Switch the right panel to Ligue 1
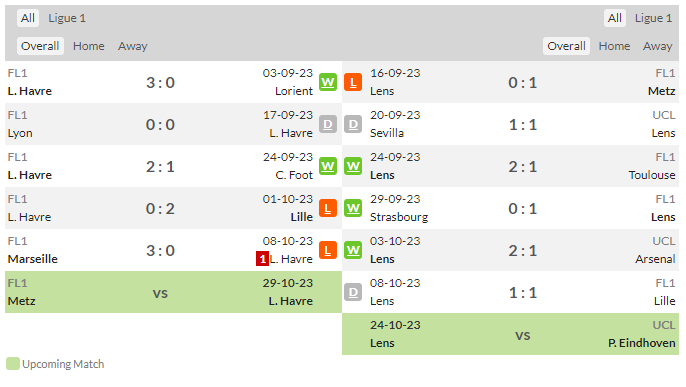The image size is (686, 387). point(653,18)
